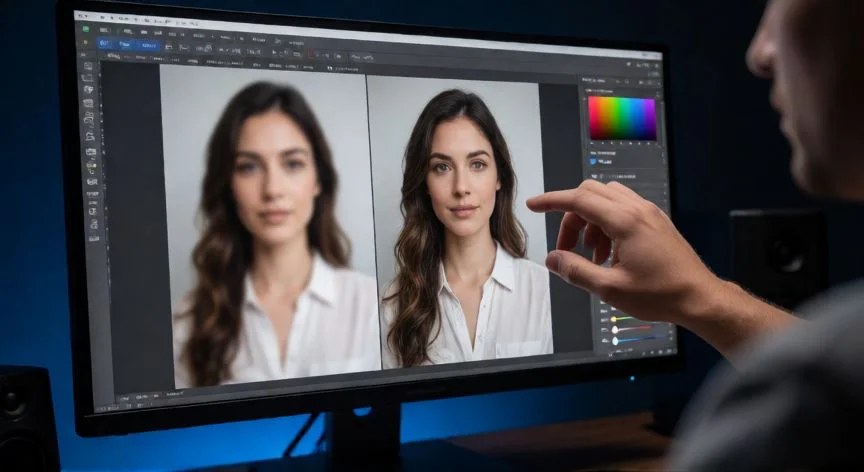Click the blue slider handle in right panel

(615, 341)
